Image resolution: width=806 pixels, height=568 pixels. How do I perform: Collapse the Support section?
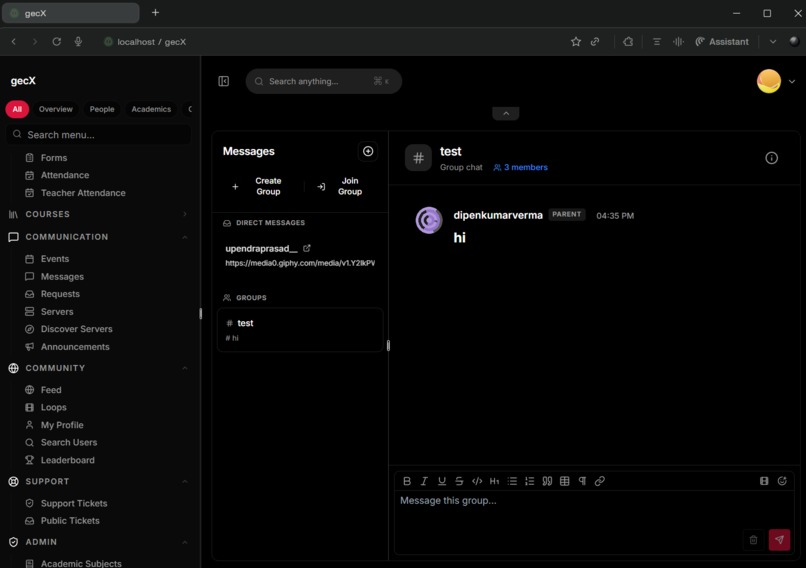click(98, 482)
